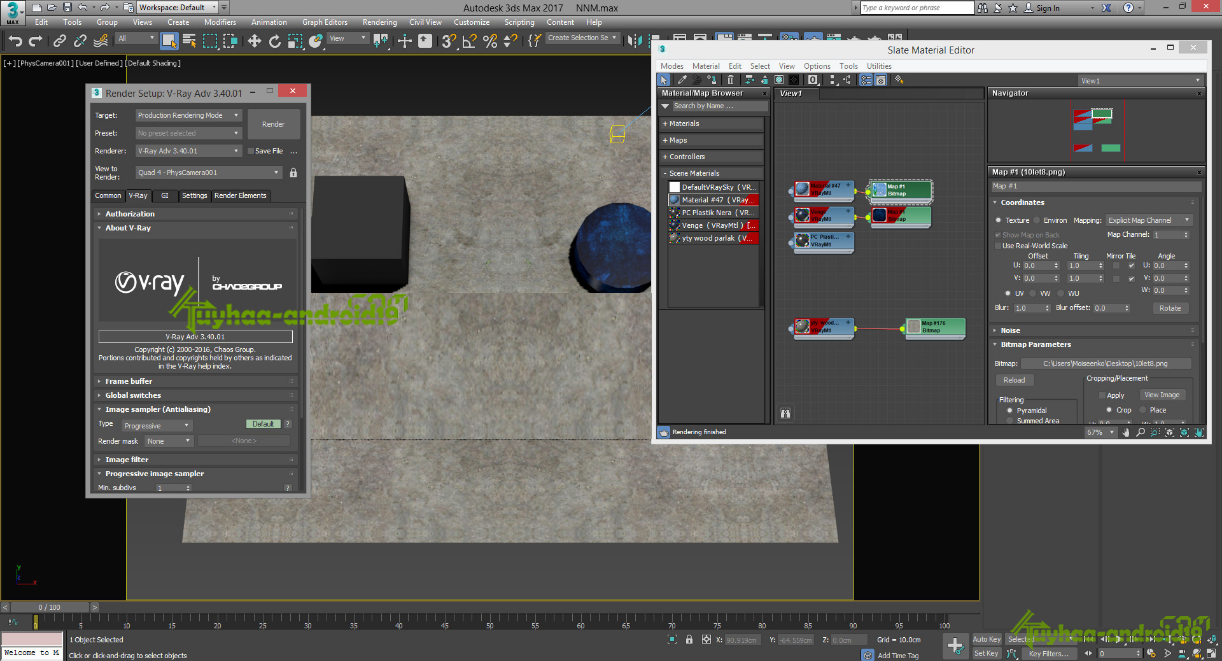This screenshot has height=661, width=1222.
Task: Click Slate search binoculars icon
Action: pos(786,412)
